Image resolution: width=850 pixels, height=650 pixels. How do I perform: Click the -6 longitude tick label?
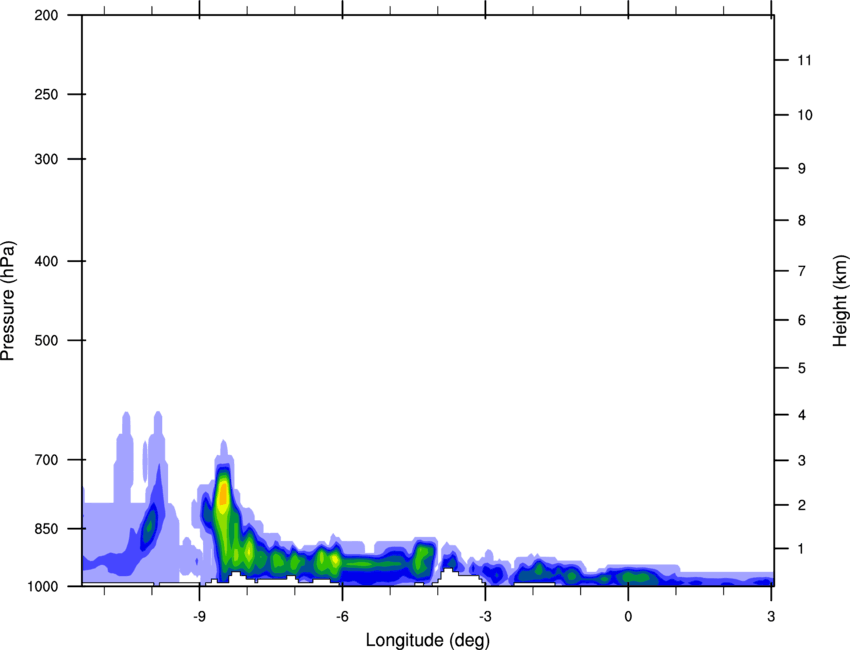click(x=342, y=617)
